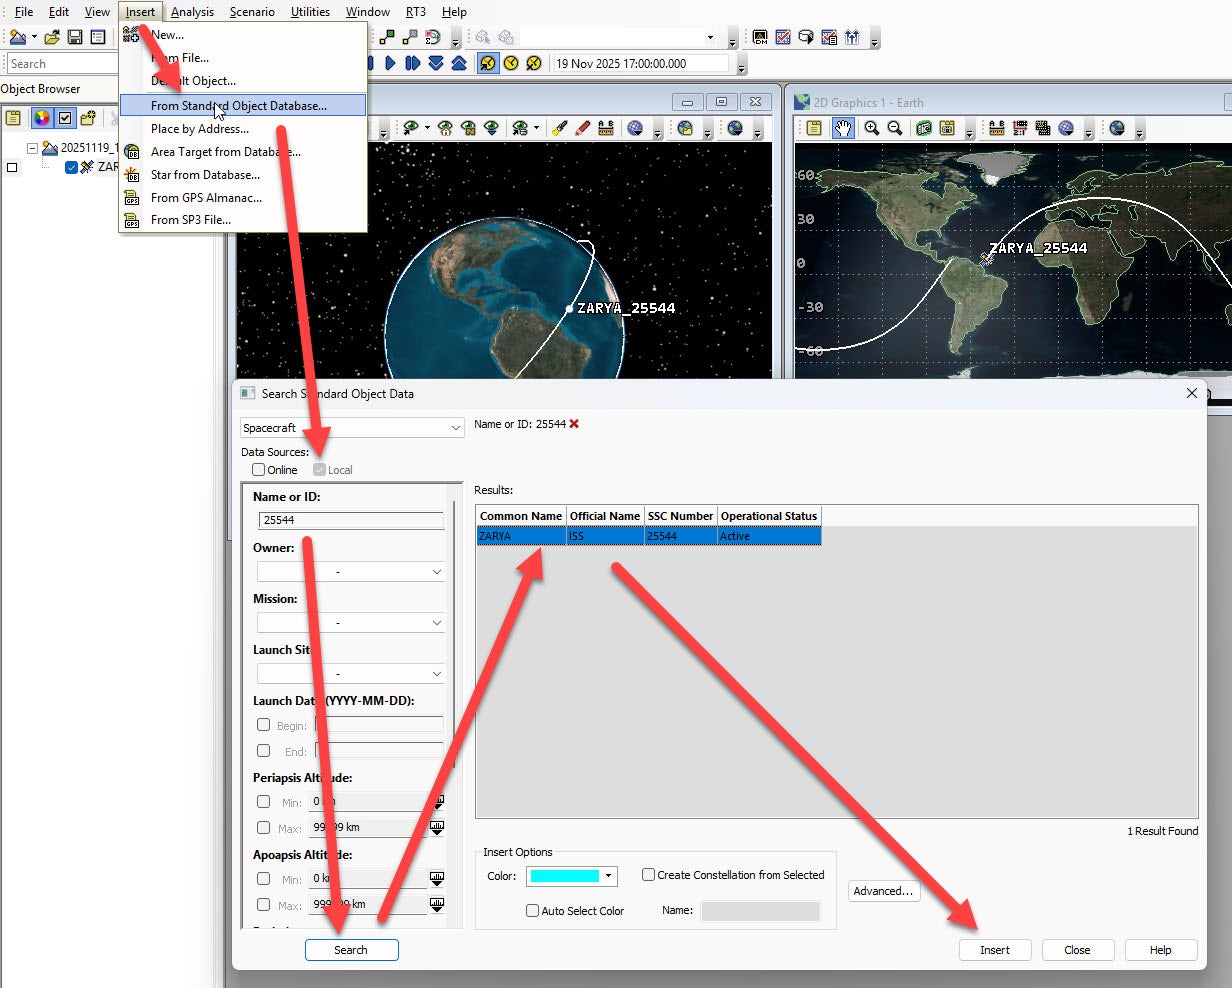This screenshot has width=1232, height=988.
Task: Open the Spacecraft object type dropdown
Action: (x=352, y=428)
